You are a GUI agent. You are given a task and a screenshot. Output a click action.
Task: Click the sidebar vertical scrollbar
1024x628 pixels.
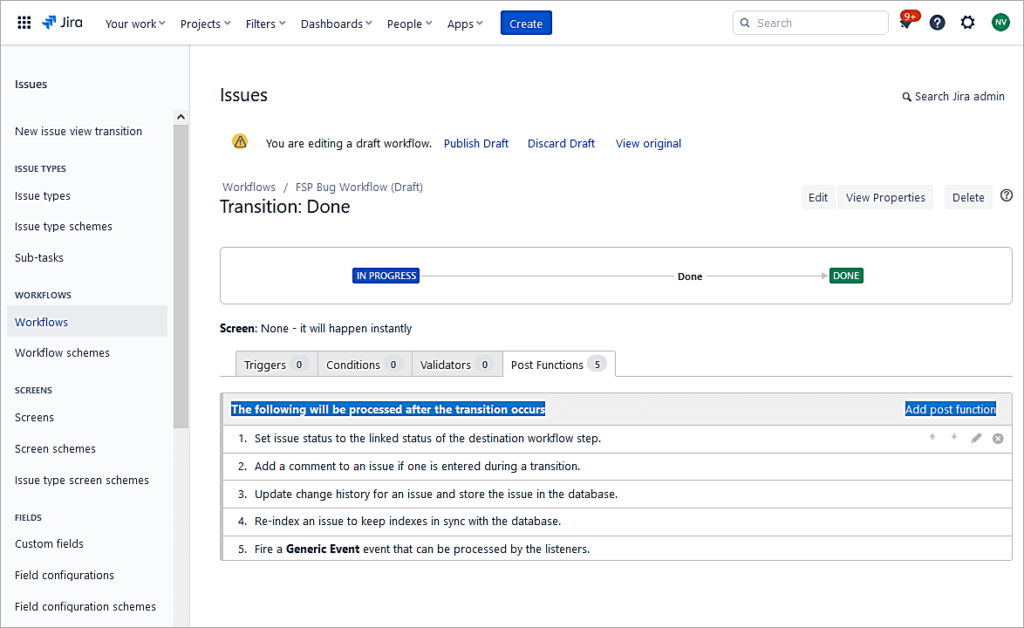click(180, 270)
